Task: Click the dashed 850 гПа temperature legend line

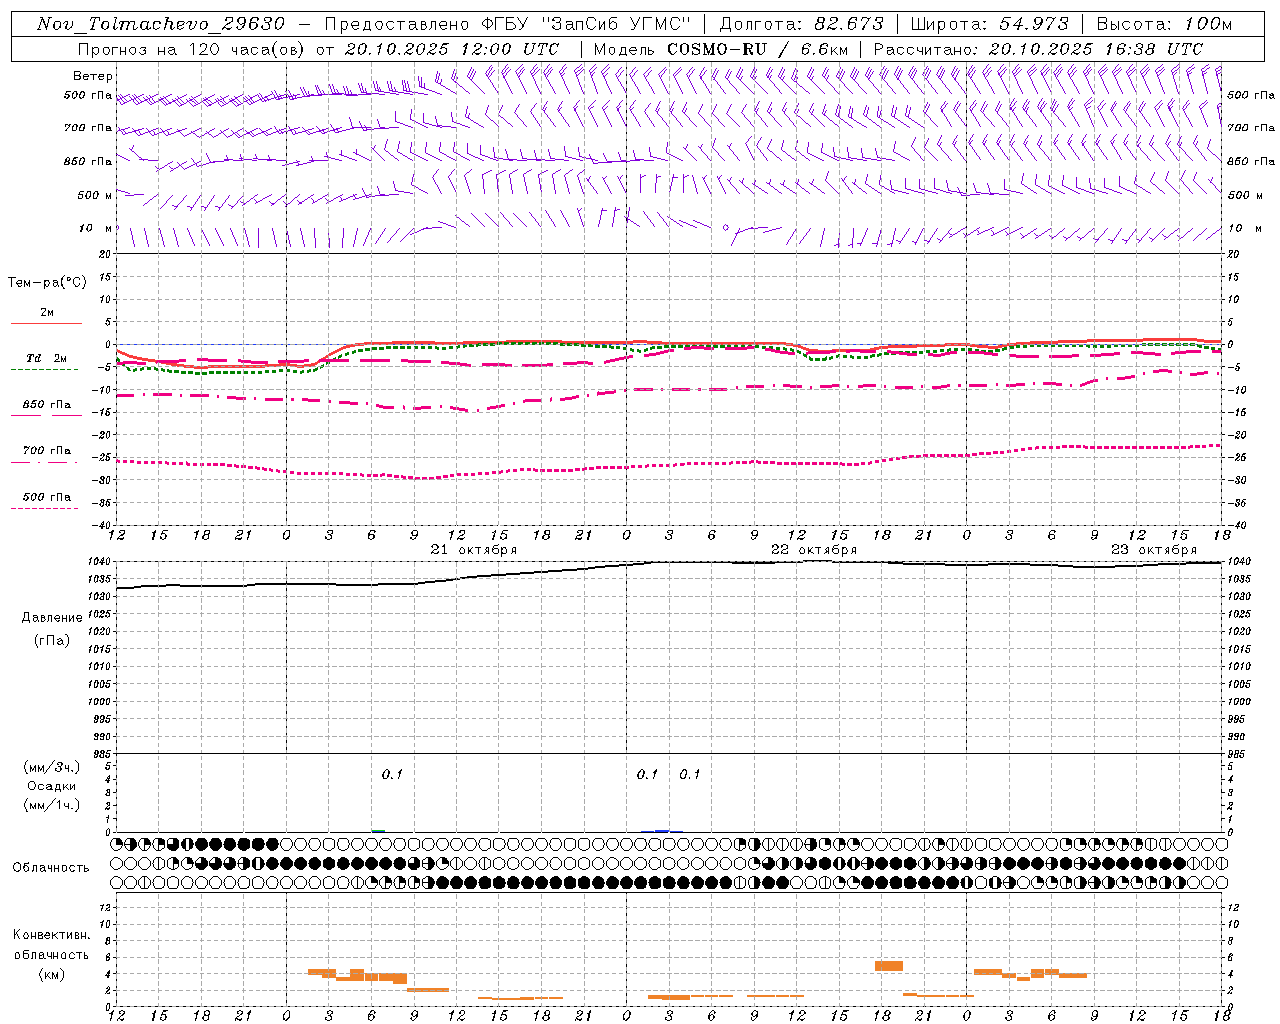Action: 44,415
